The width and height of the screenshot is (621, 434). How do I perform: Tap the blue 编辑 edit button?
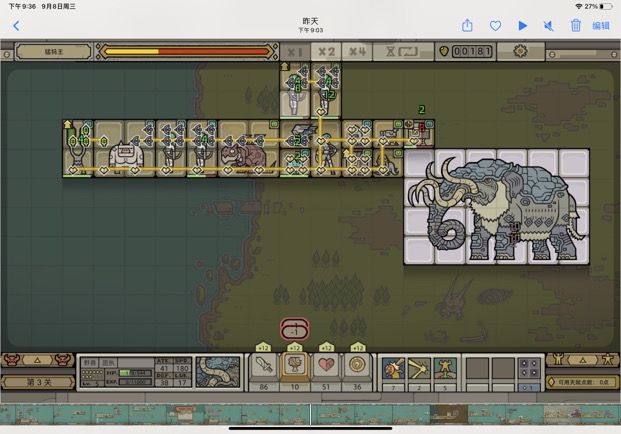point(601,26)
